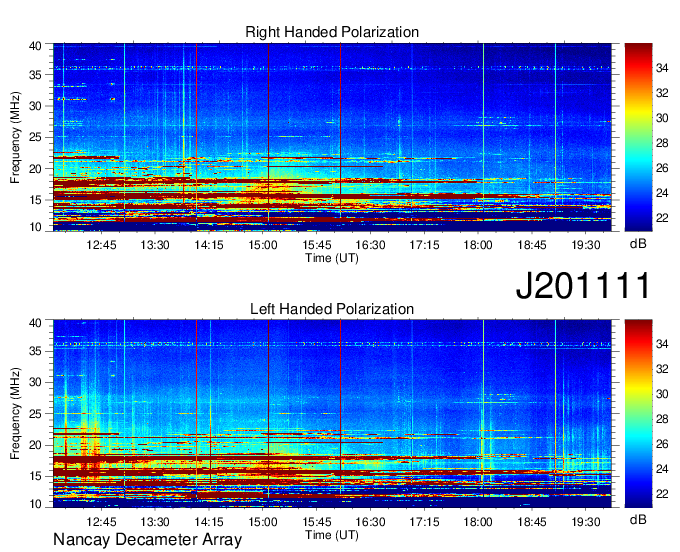The width and height of the screenshot is (680, 552).
Task: Click the 30 dB value, Right Handed color bar
Action: (x=662, y=118)
